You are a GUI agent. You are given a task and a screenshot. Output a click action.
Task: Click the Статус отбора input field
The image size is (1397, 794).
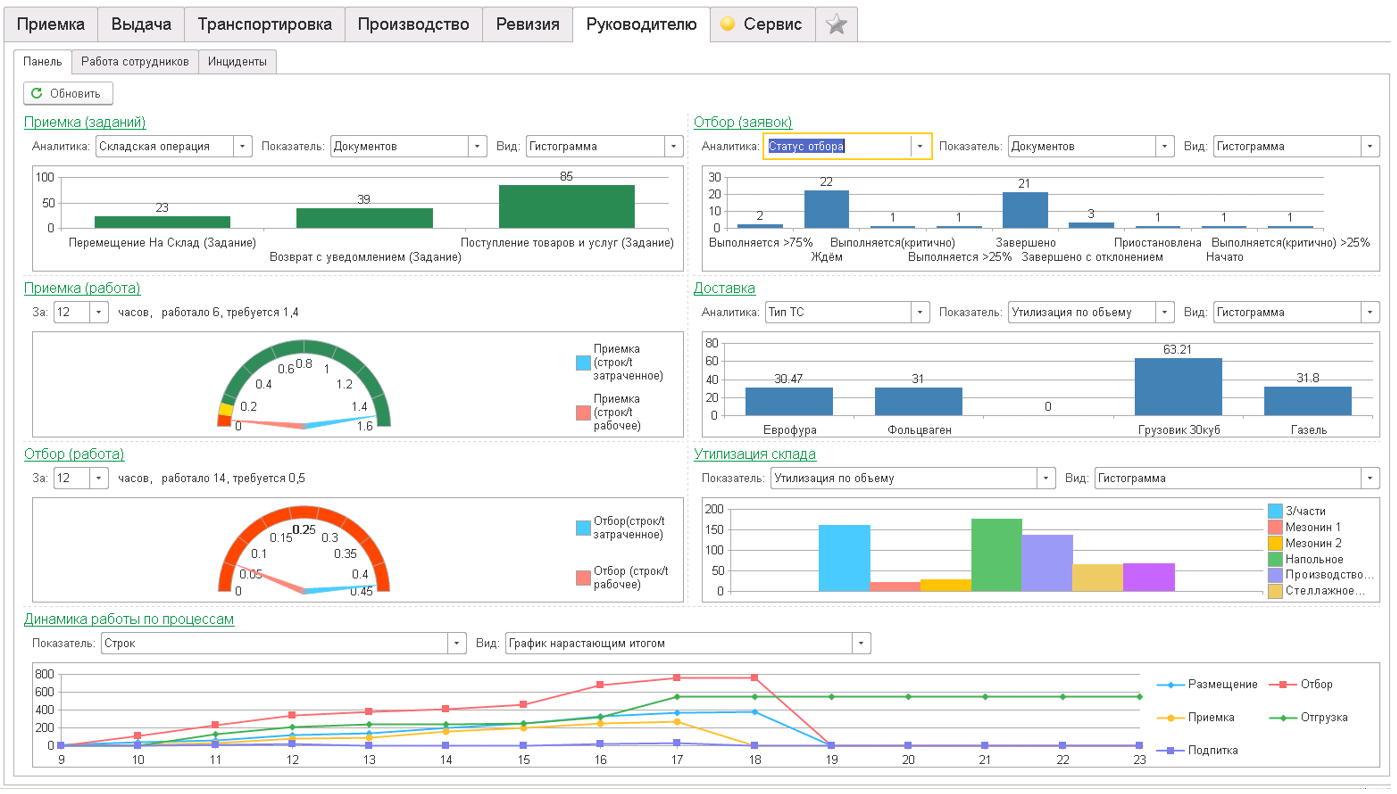coord(838,146)
